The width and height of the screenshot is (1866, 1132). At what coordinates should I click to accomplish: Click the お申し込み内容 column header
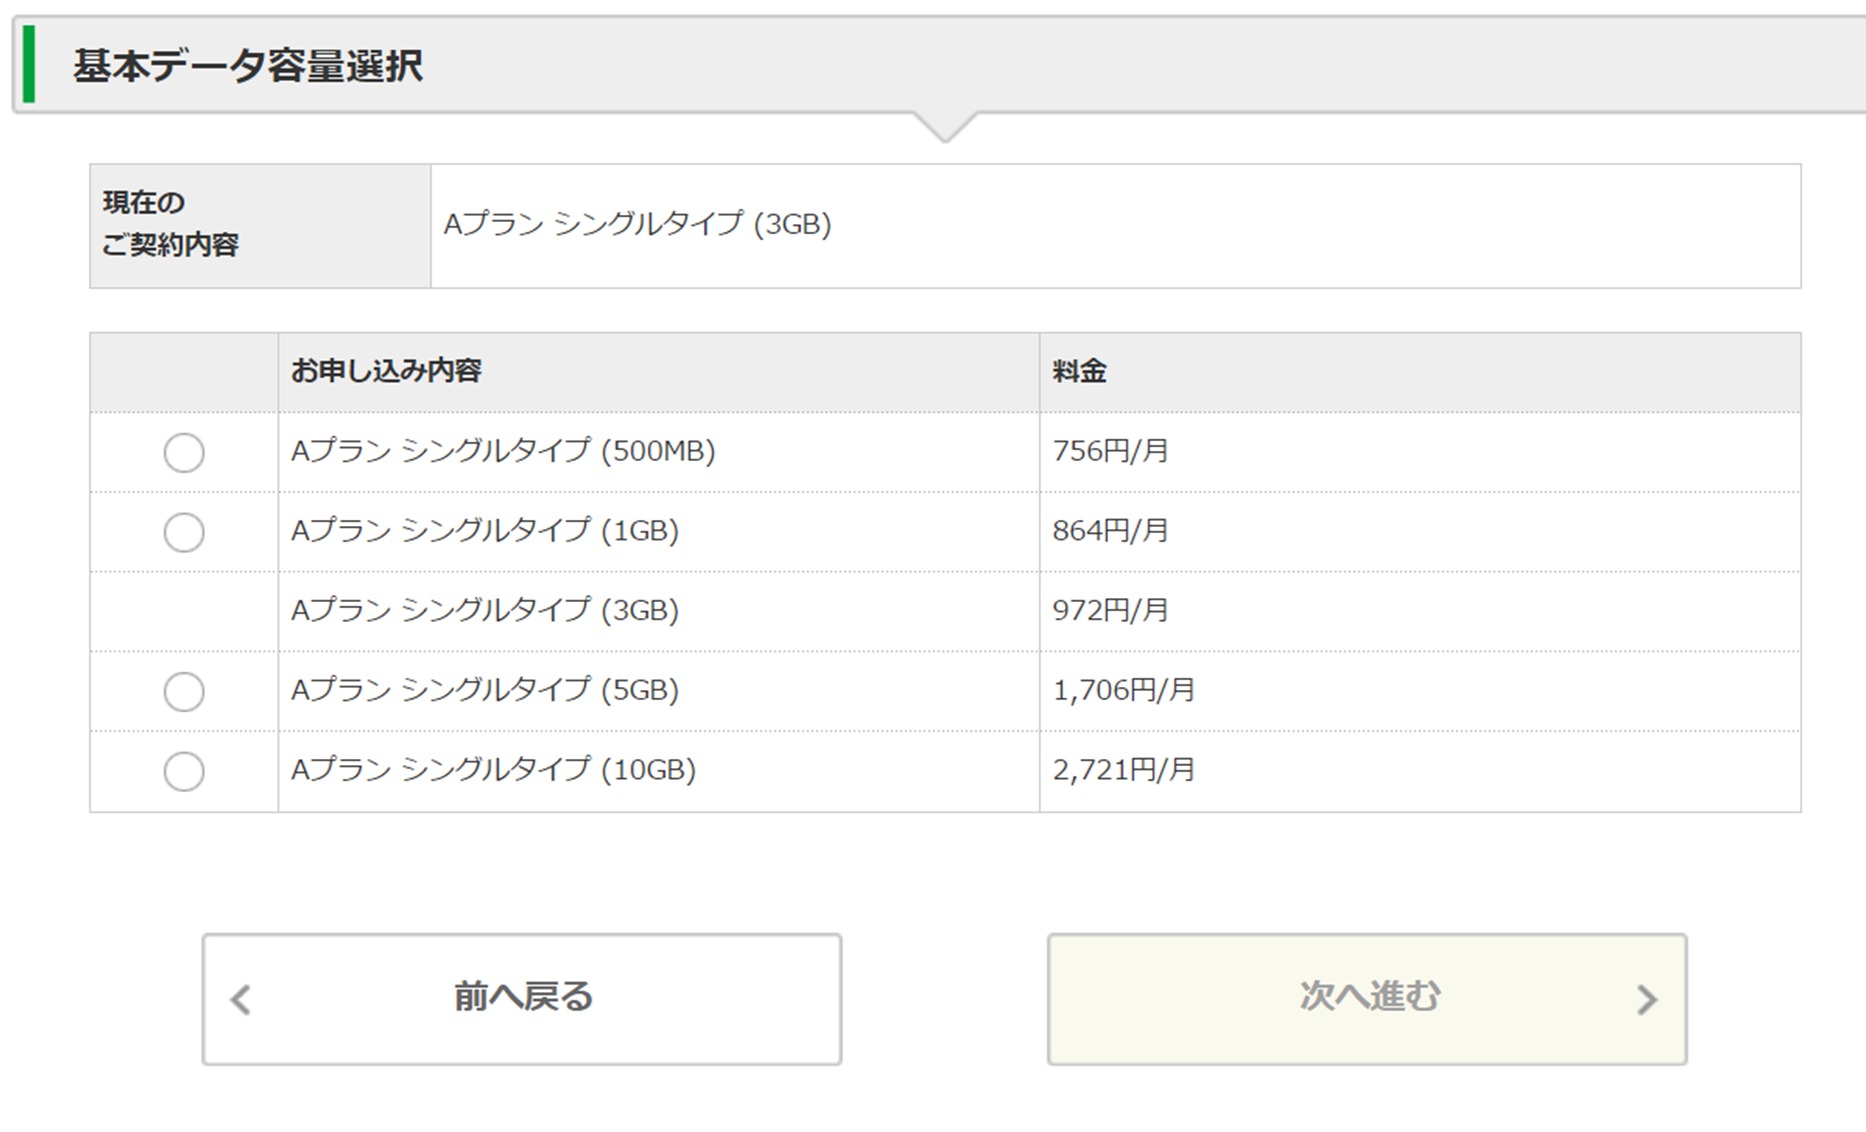pyautogui.click(x=386, y=371)
